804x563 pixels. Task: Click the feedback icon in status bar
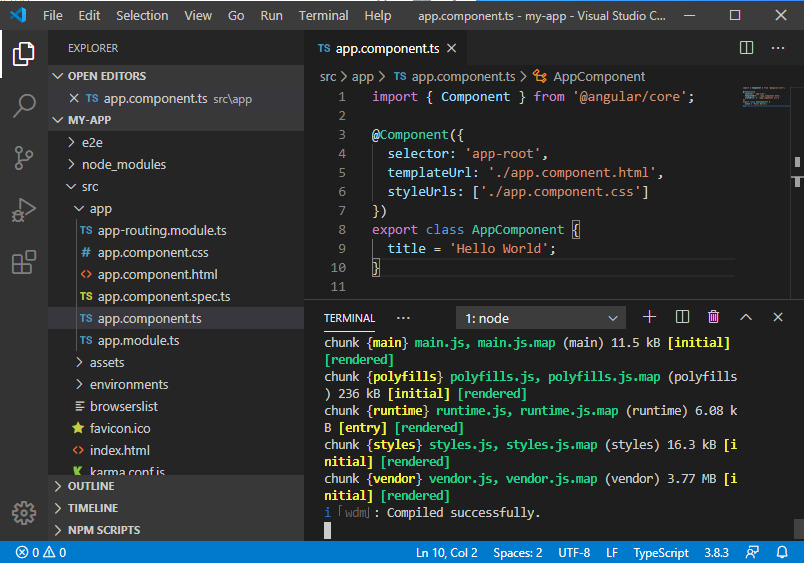[x=752, y=552]
